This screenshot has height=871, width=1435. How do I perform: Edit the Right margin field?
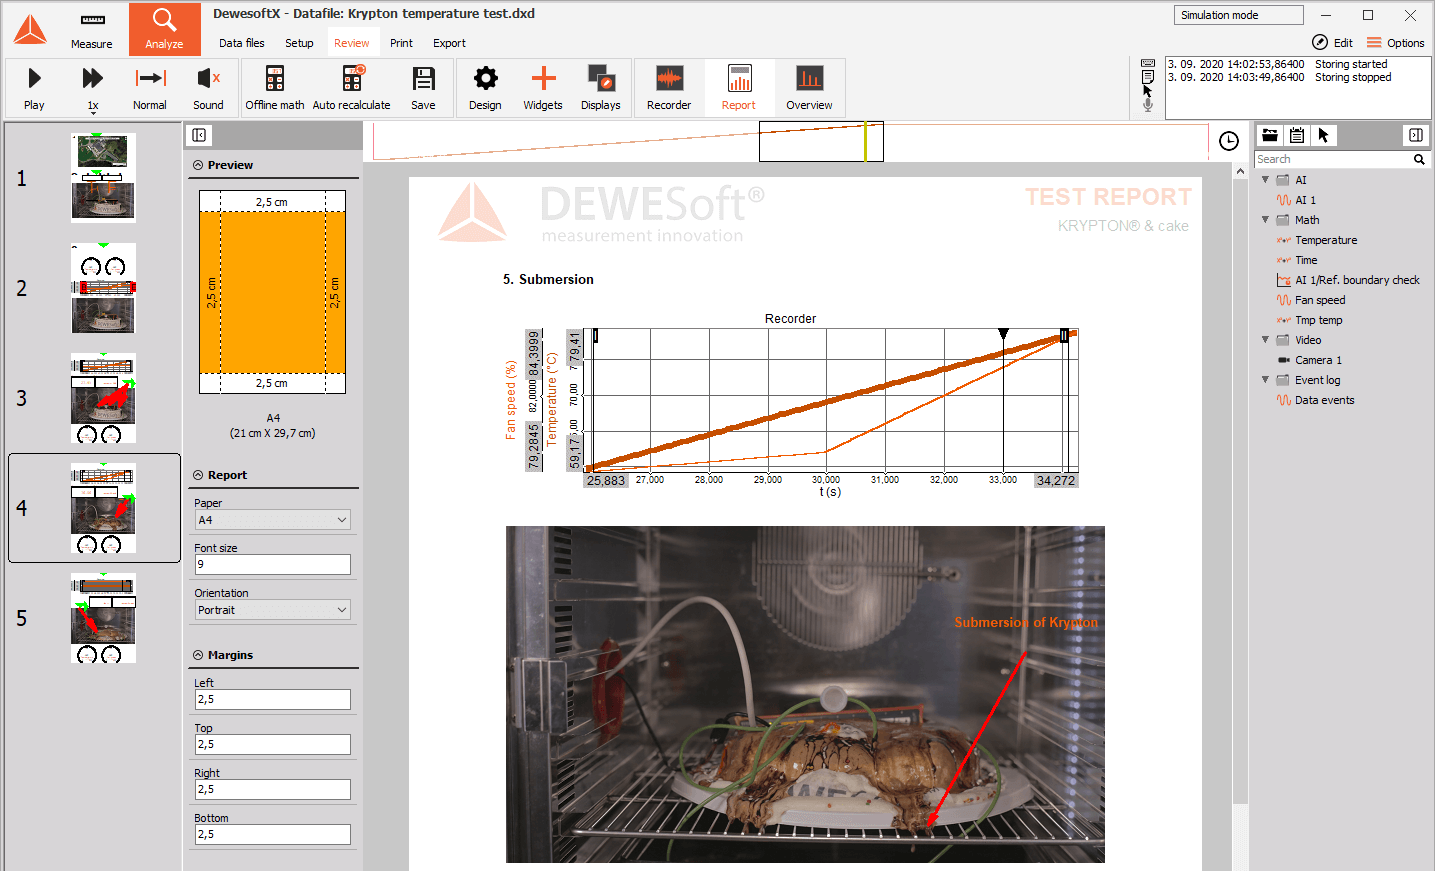point(272,789)
